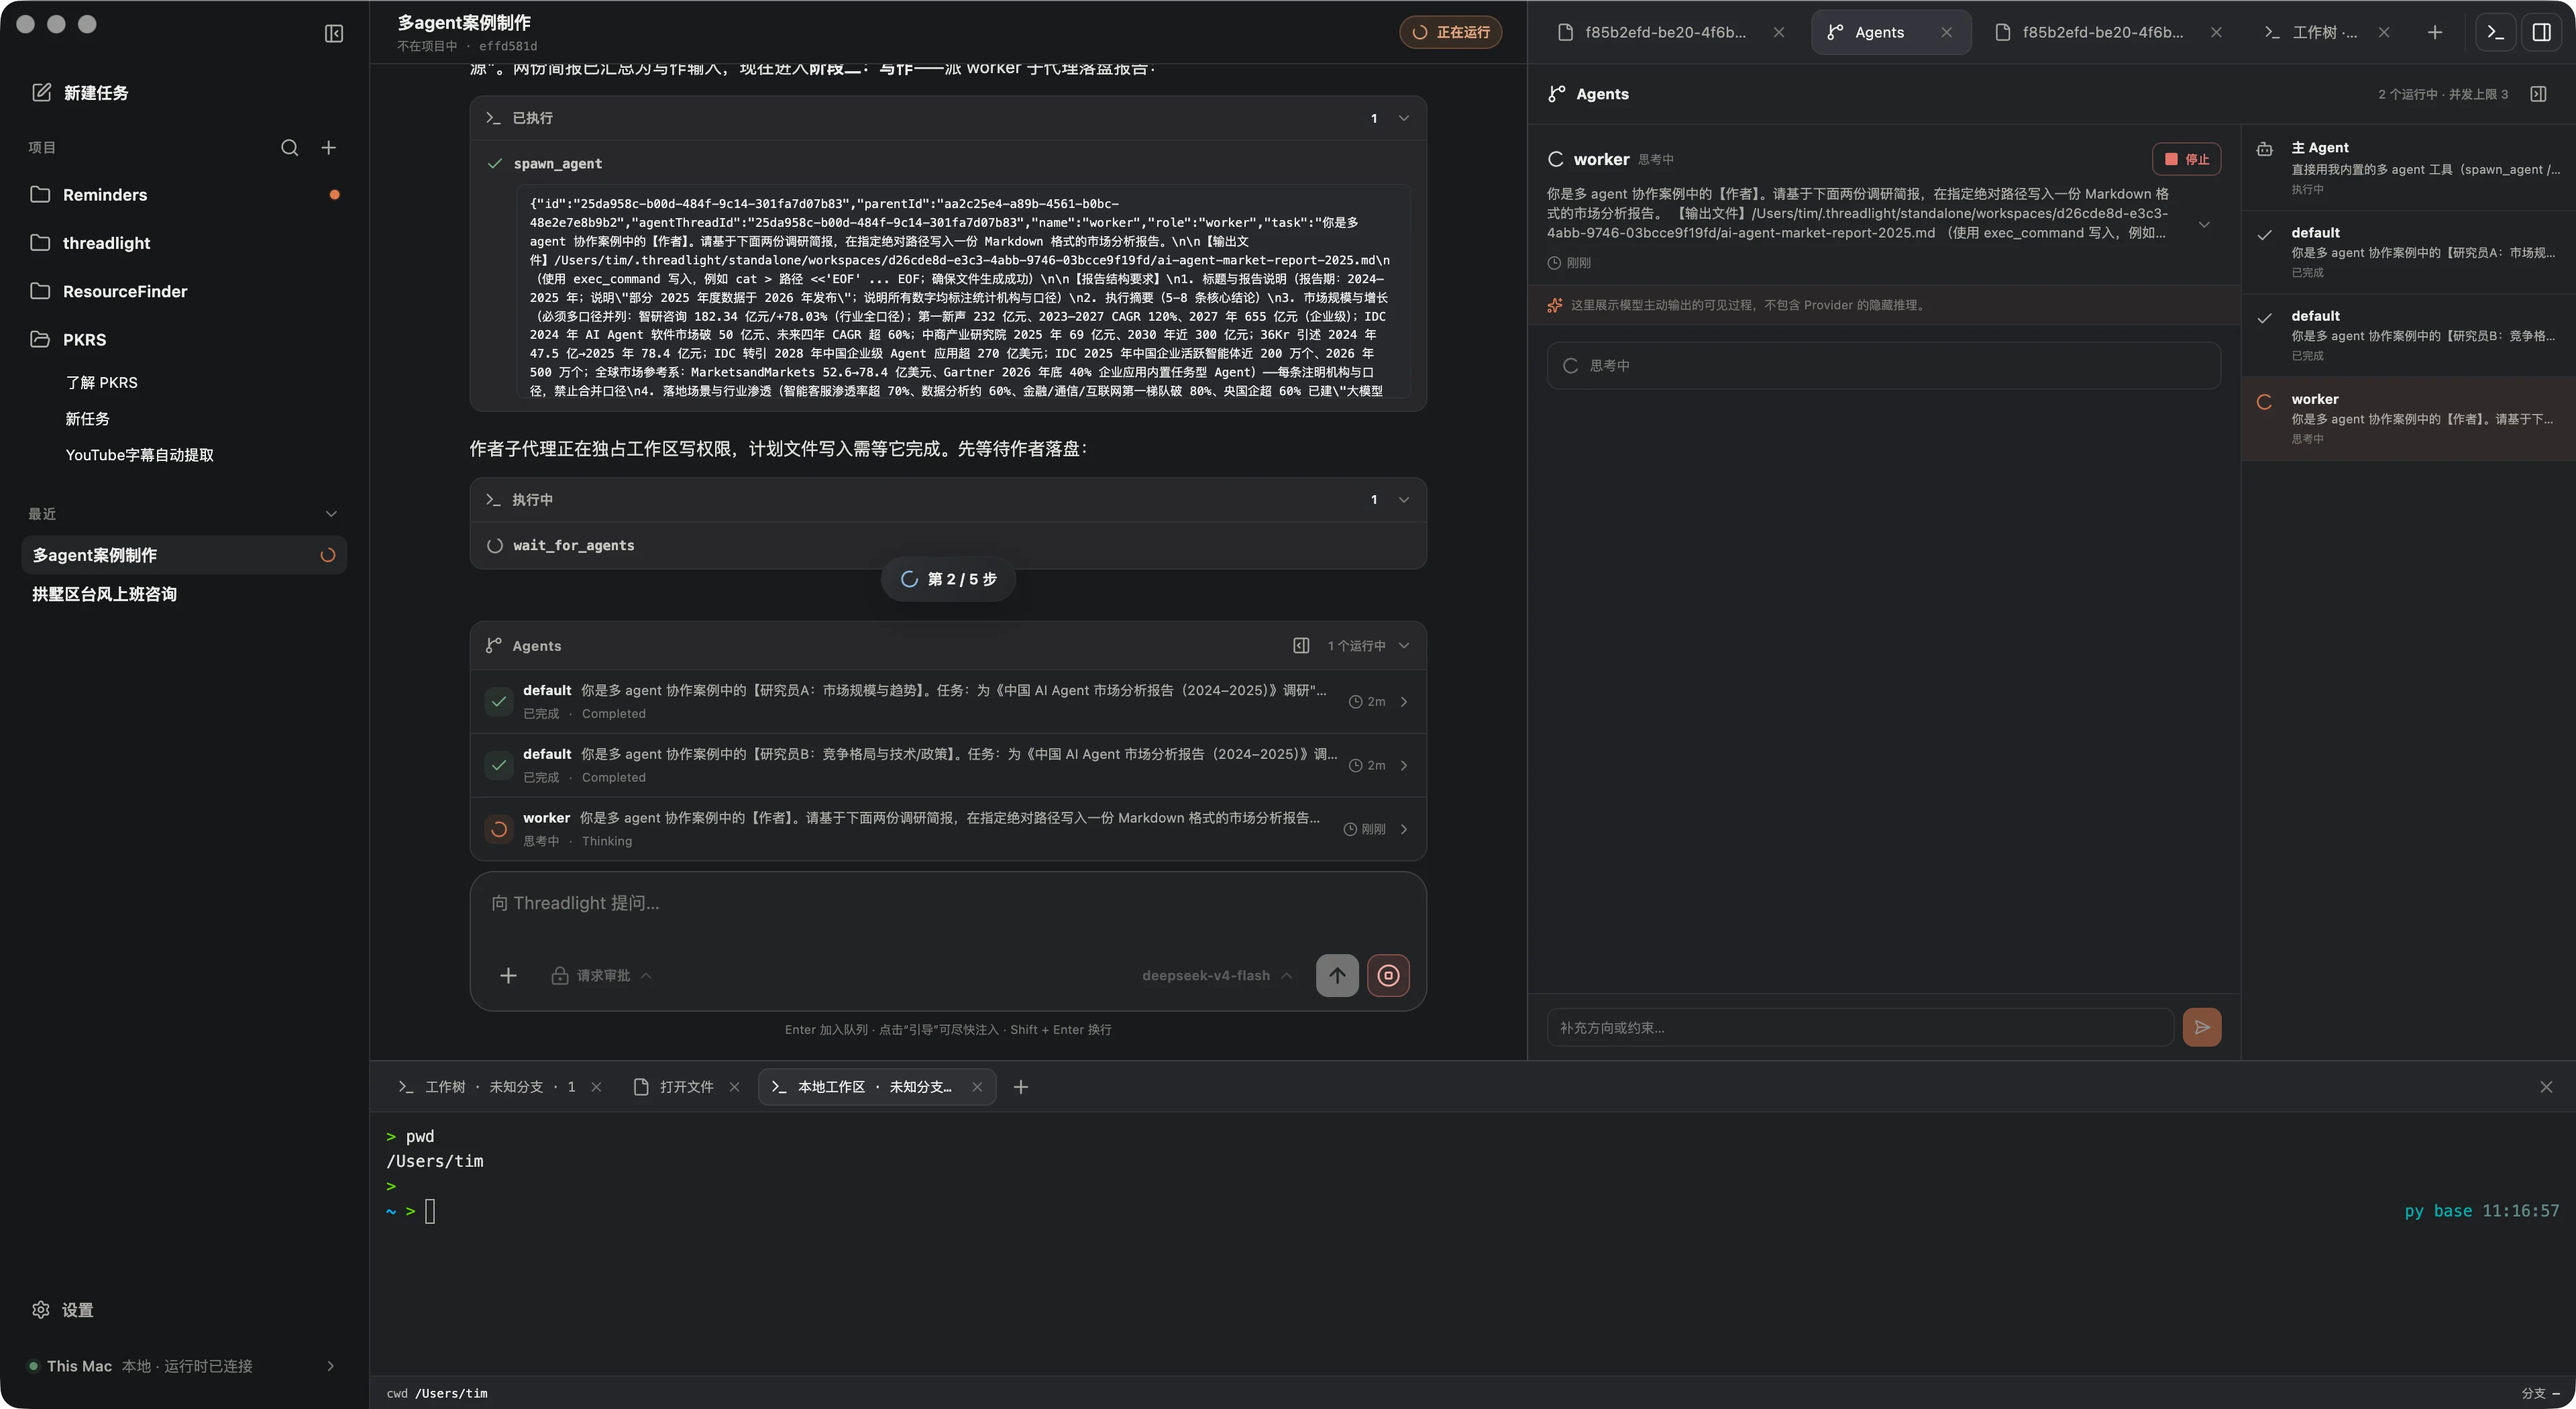Open 研究员A default agent row
Screen dimensions: 2576x1409
click(x=948, y=701)
